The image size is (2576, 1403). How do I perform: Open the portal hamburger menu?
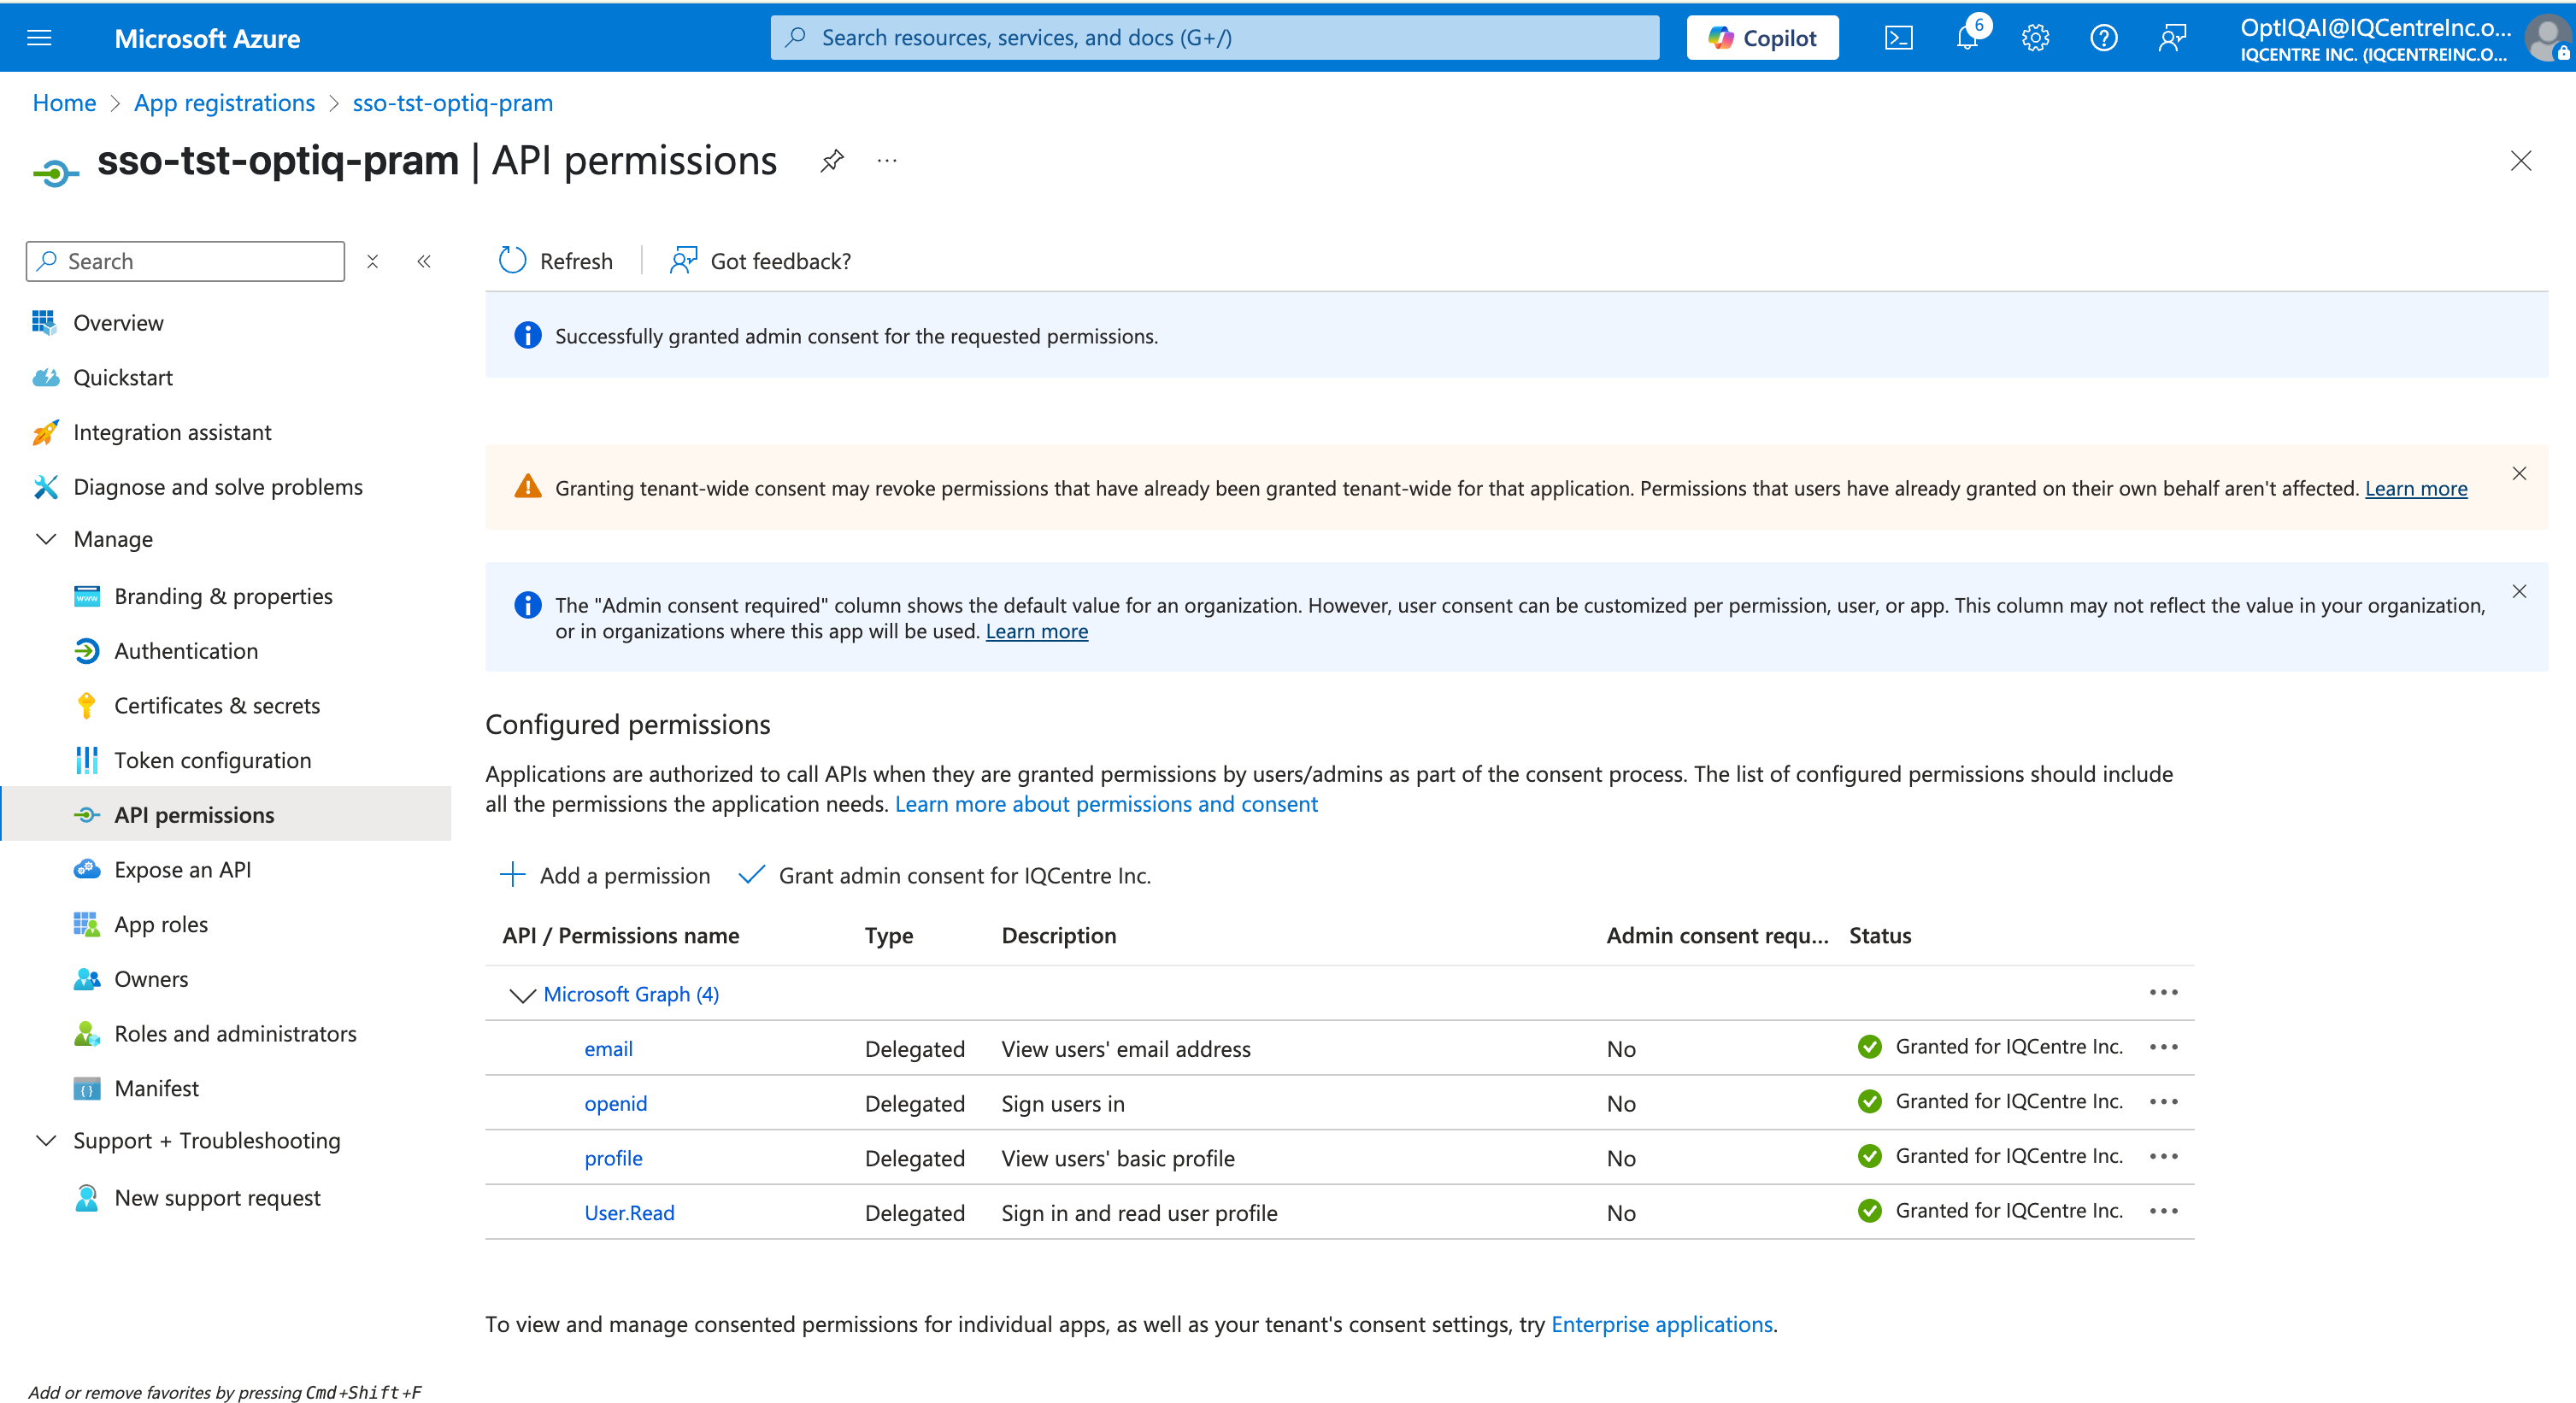click(x=39, y=38)
